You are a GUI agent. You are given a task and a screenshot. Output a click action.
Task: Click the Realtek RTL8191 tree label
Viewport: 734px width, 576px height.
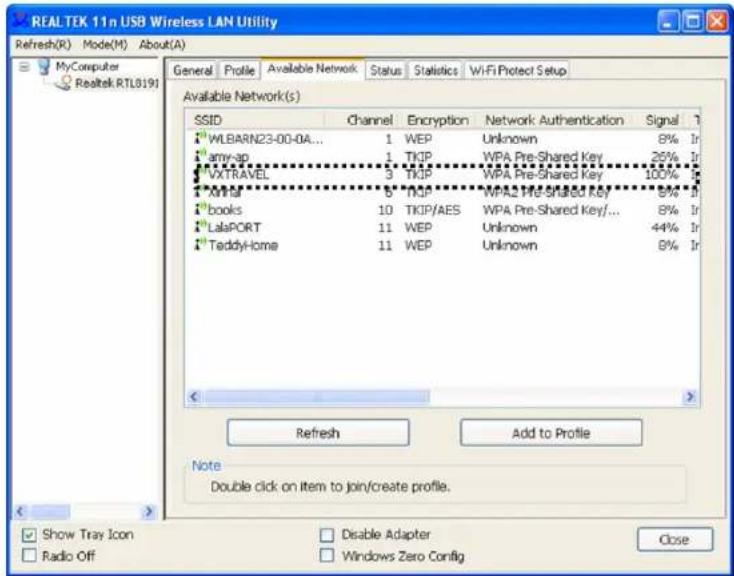(117, 83)
